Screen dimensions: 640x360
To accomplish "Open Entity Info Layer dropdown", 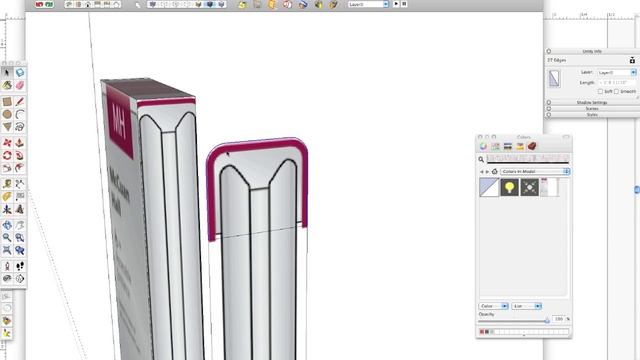I will point(616,72).
